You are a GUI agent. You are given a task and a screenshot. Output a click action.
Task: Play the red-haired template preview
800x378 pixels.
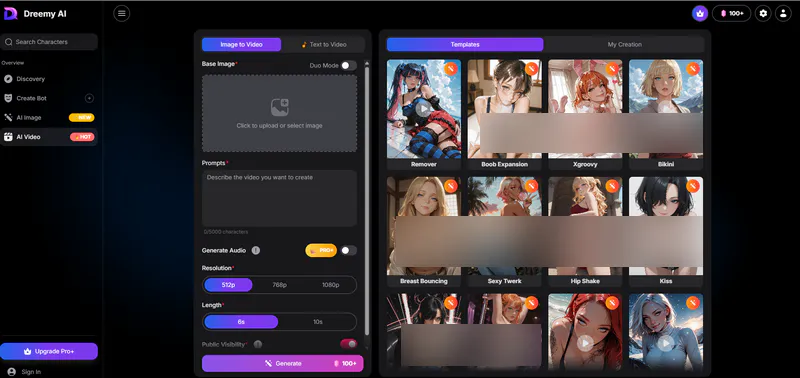click(585, 343)
